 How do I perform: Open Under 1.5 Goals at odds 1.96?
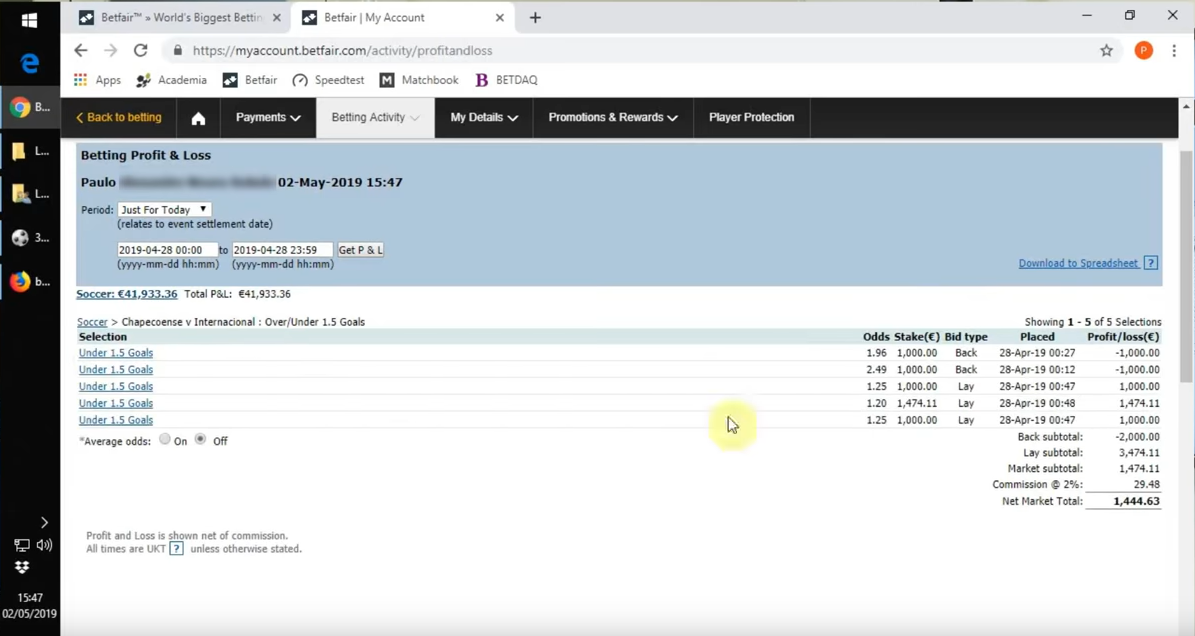point(116,353)
